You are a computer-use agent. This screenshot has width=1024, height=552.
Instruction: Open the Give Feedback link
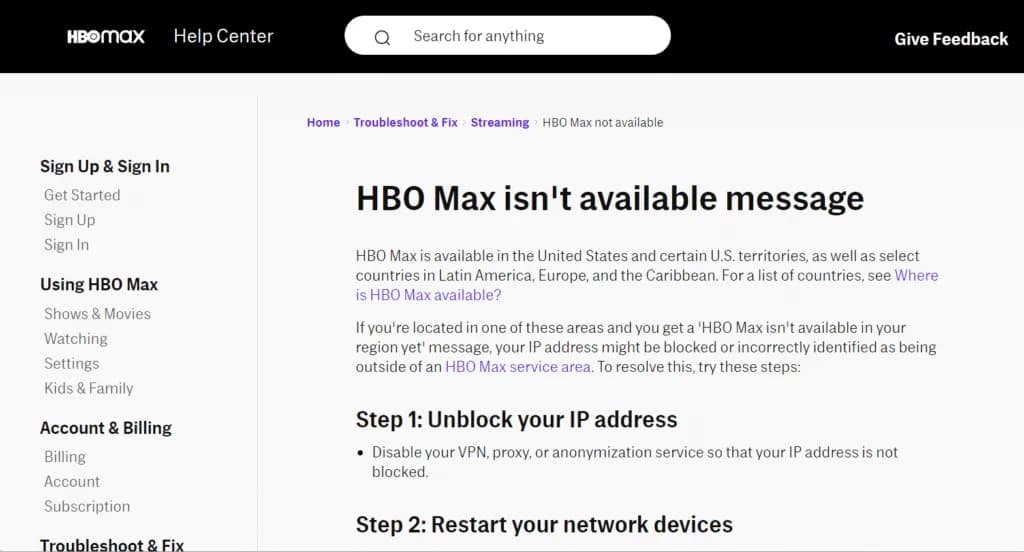click(x=951, y=39)
